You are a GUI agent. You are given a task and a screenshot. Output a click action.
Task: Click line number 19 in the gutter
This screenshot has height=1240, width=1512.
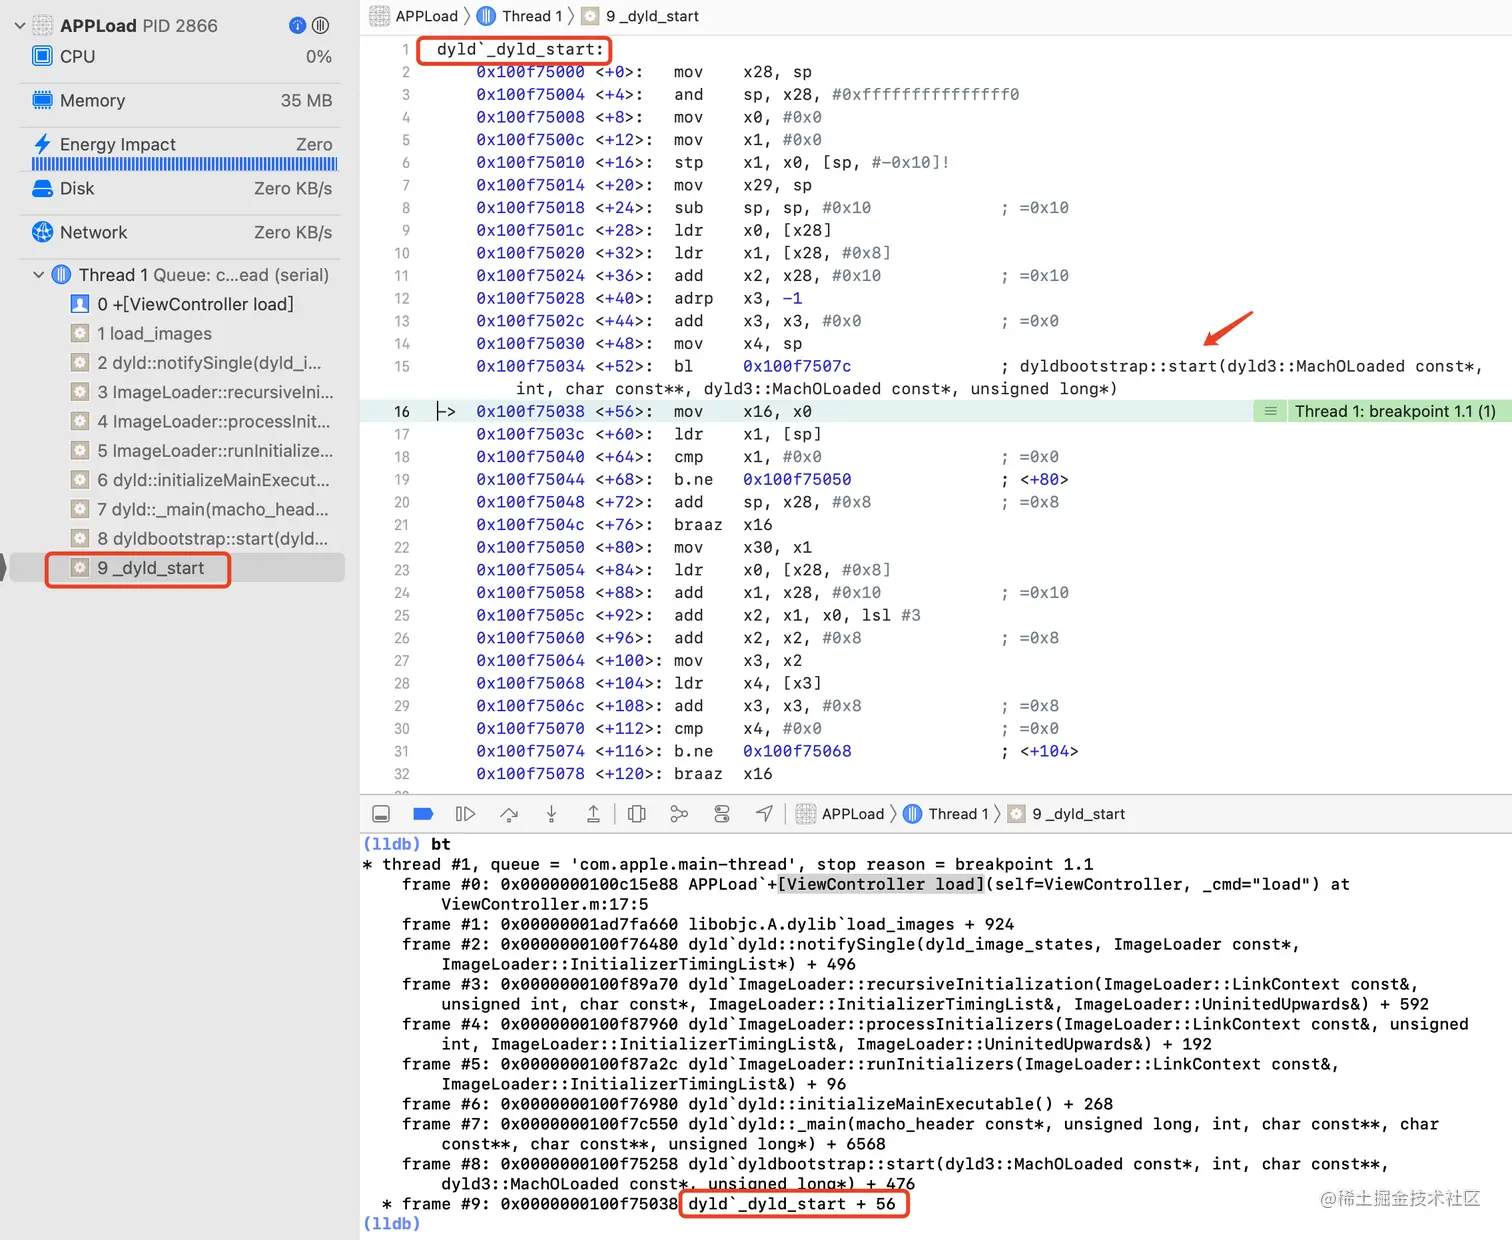coord(402,479)
